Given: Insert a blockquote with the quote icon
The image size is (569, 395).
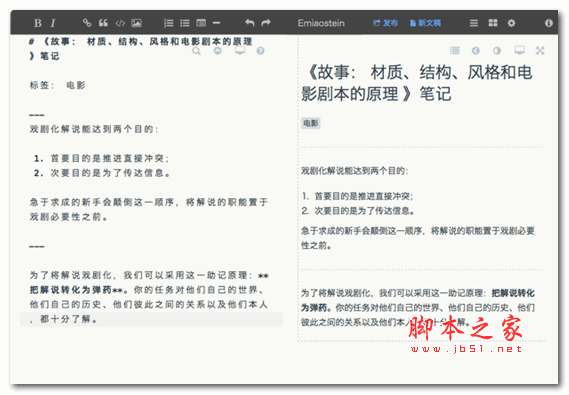Looking at the screenshot, I should tap(103, 23).
